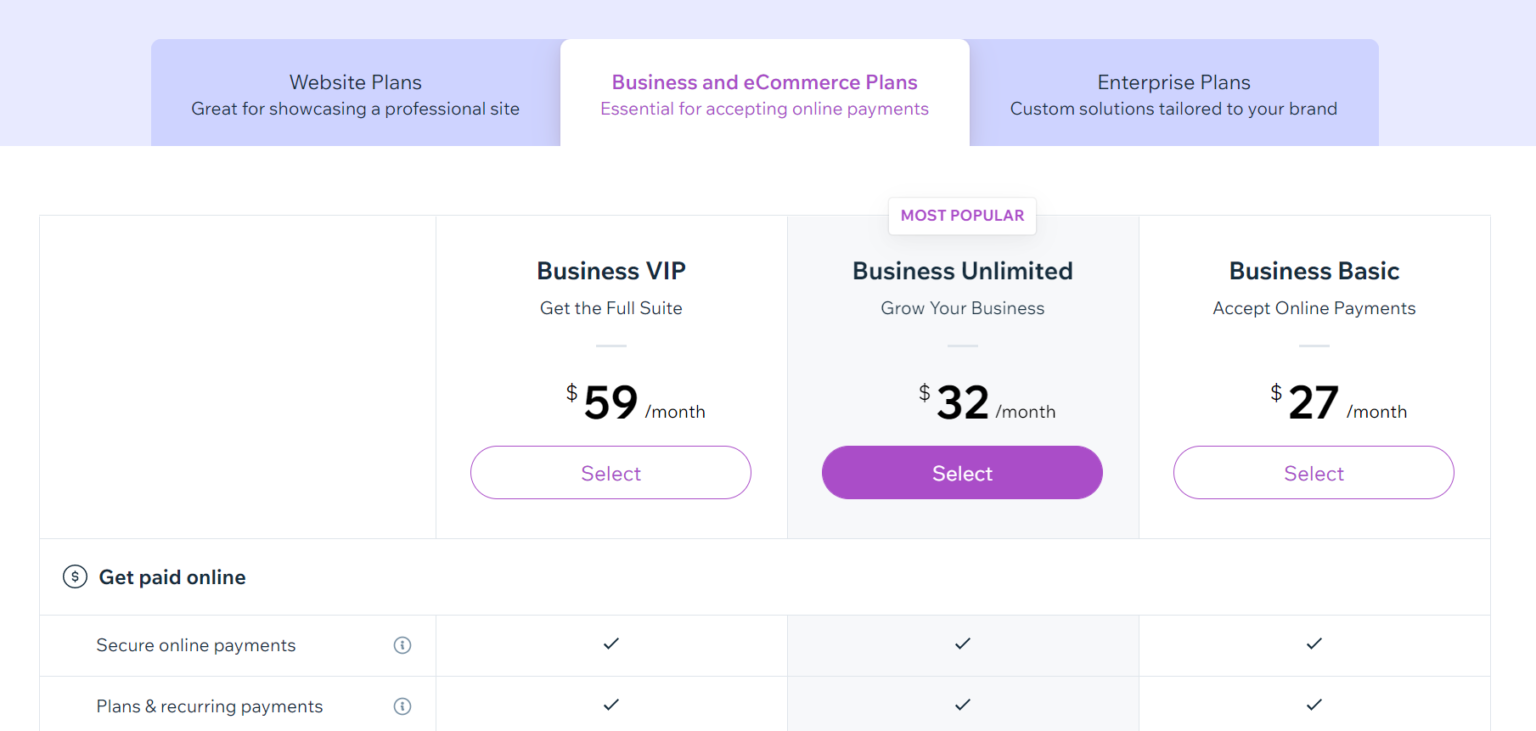1536x731 pixels.
Task: Click the Get paid online section header
Action: pyautogui.click(x=172, y=577)
